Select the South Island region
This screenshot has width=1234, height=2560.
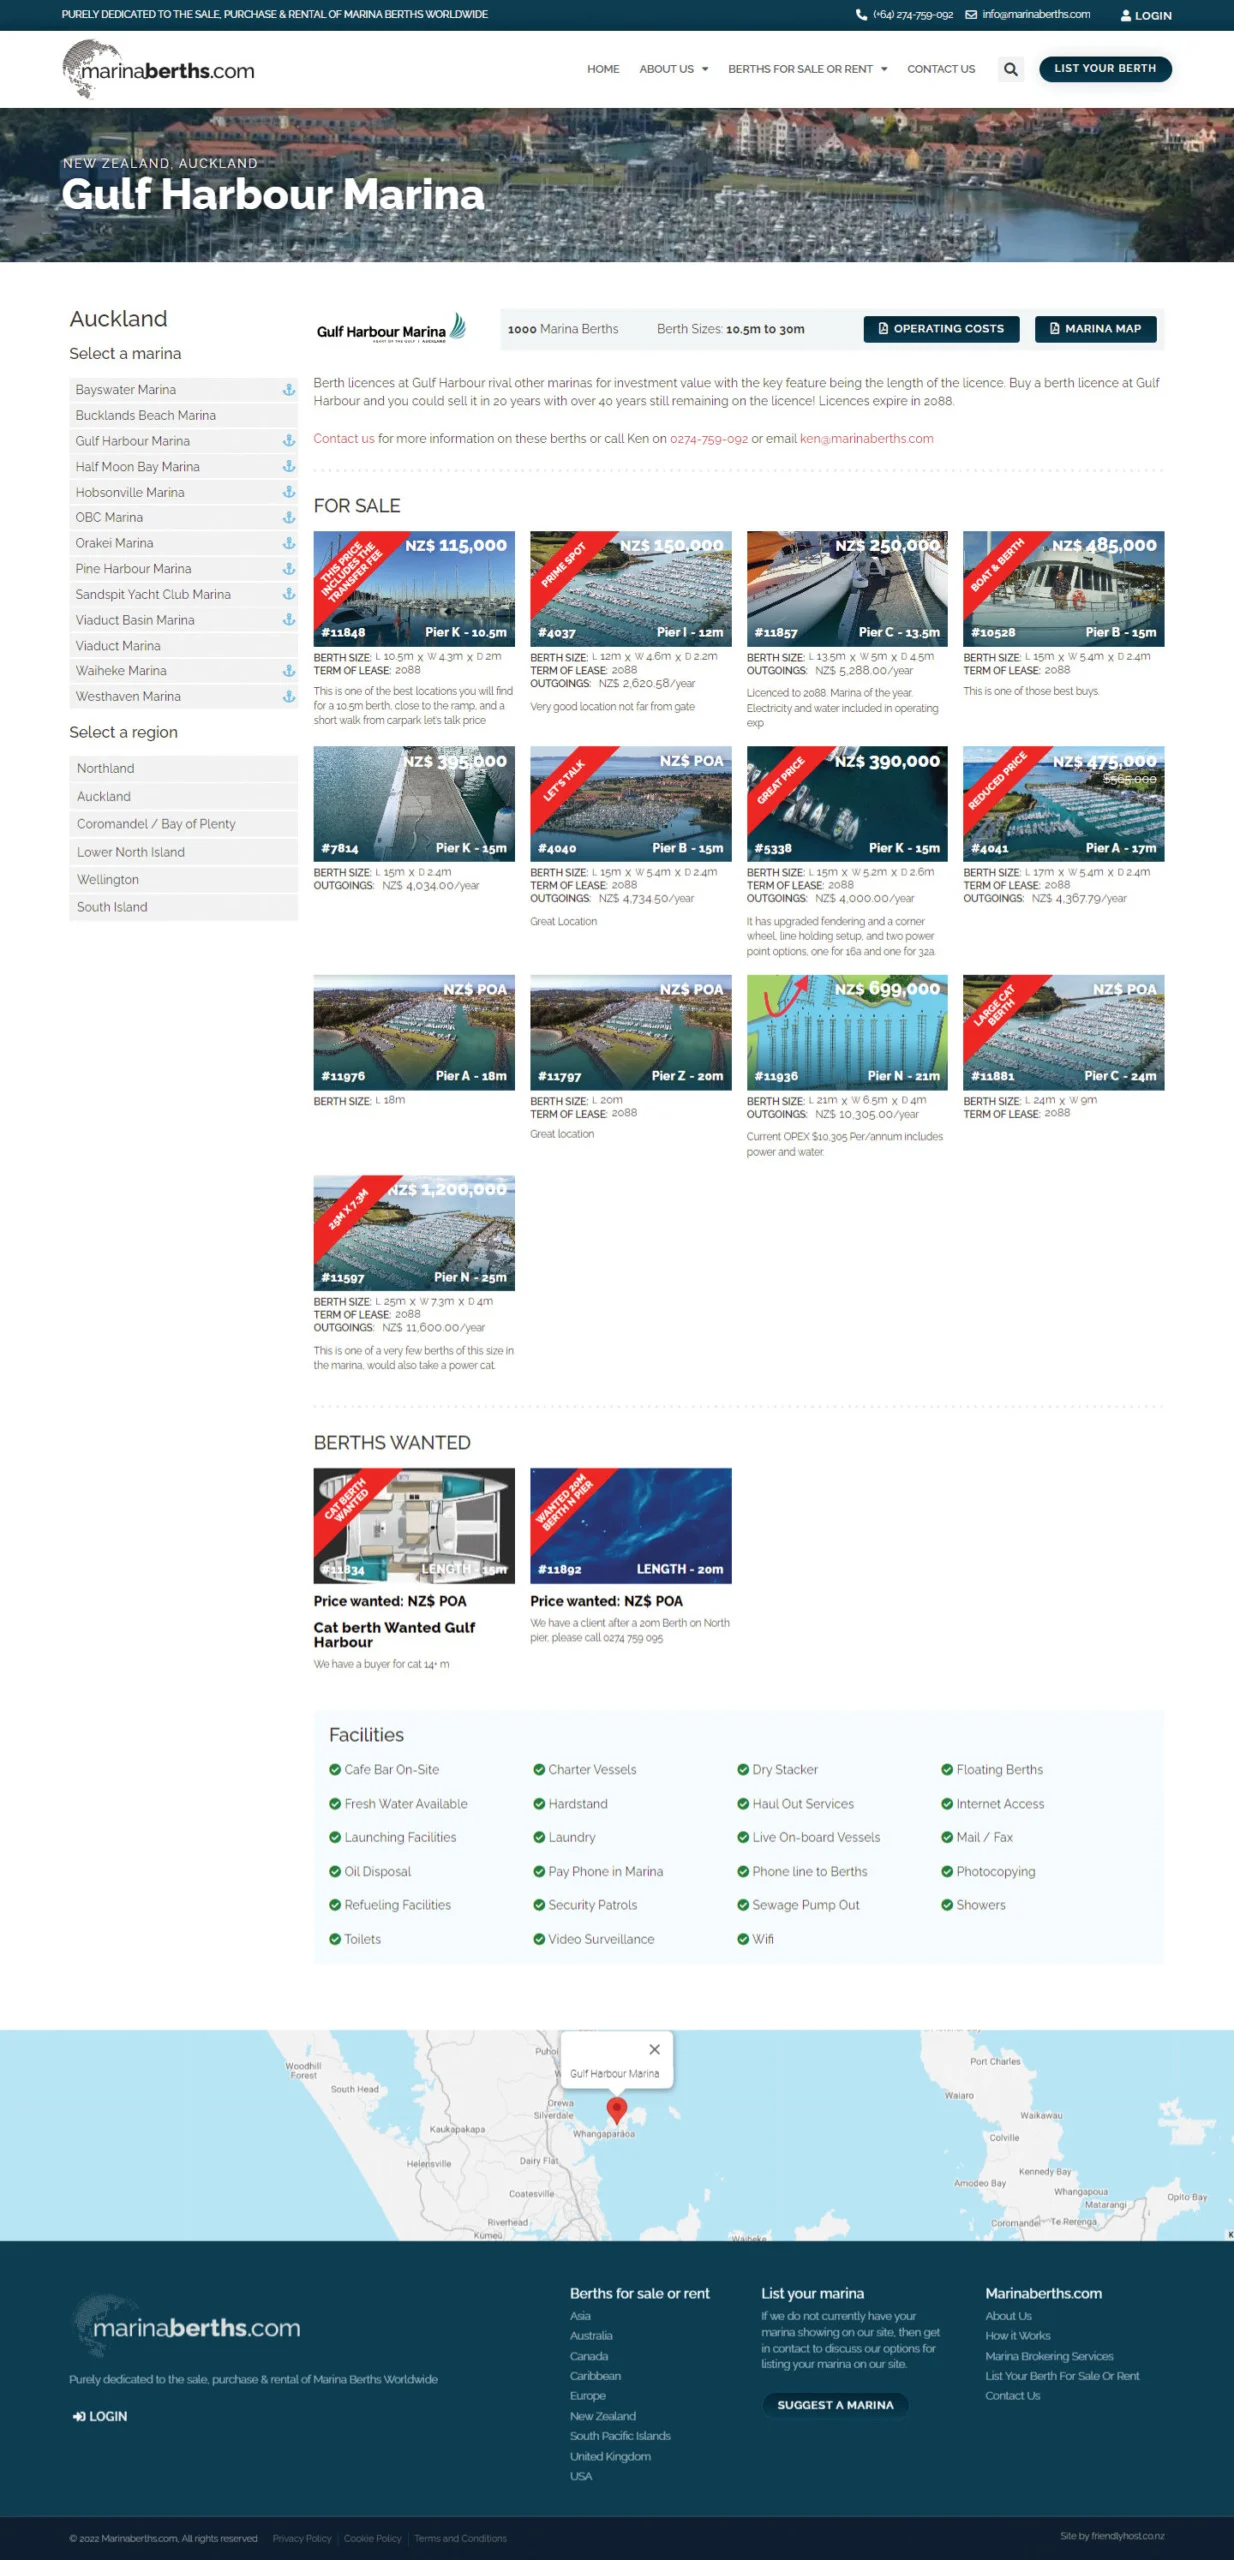coord(183,907)
